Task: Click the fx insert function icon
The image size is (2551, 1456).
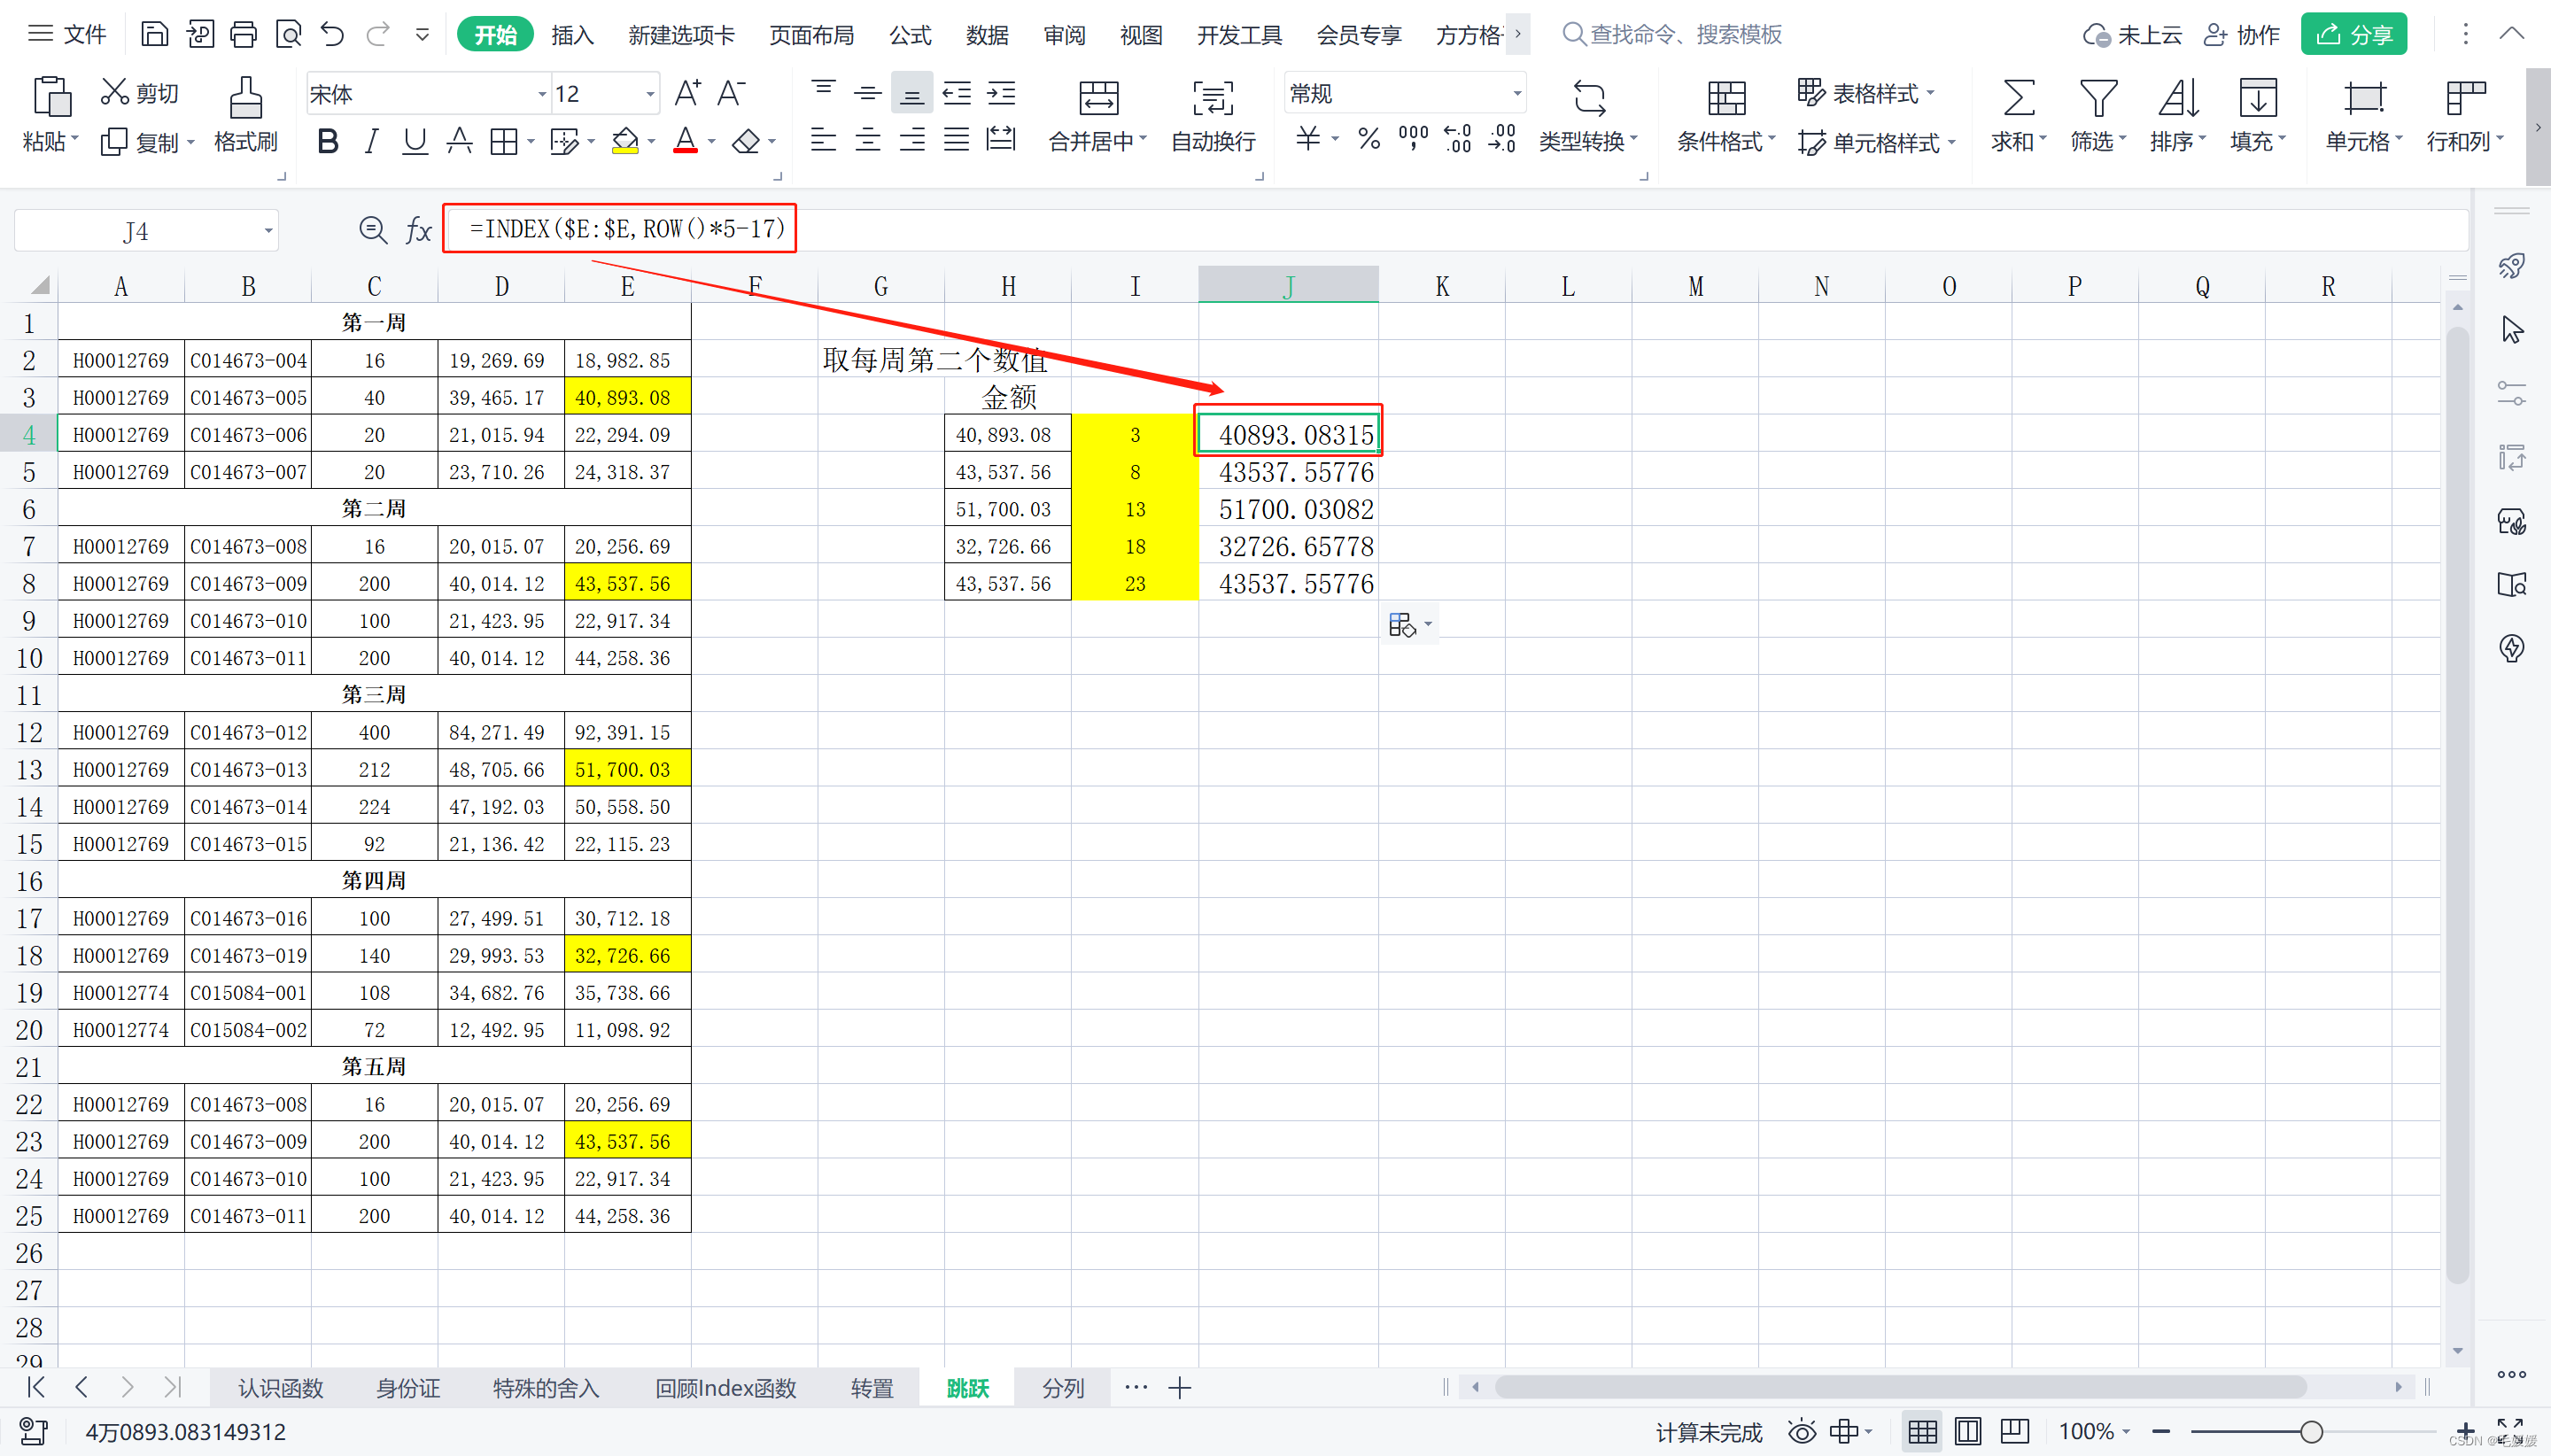Action: pos(418,231)
